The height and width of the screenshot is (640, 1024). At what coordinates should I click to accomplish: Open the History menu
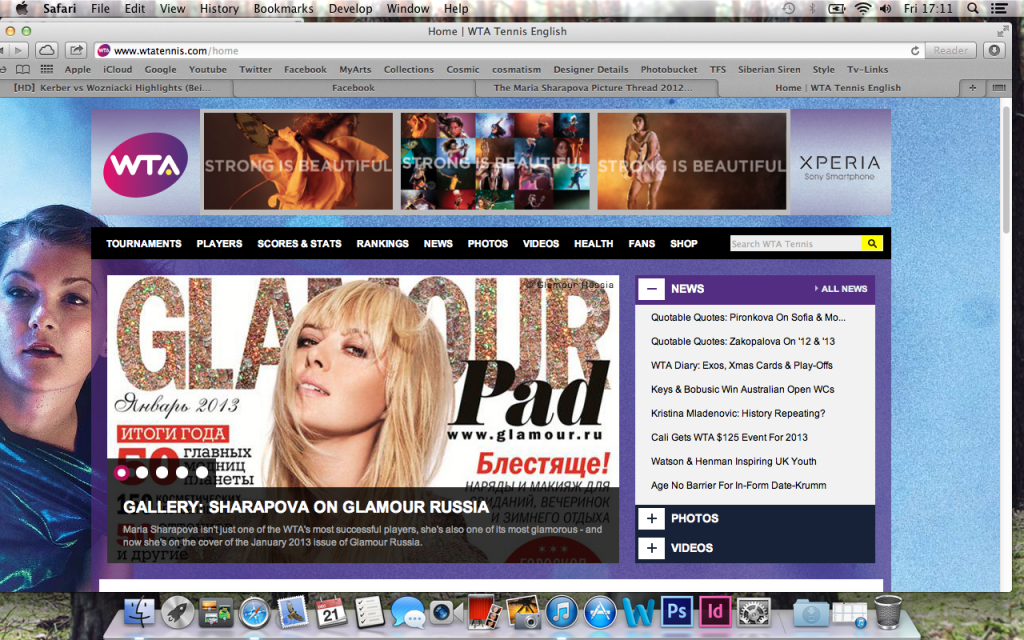[x=219, y=8]
